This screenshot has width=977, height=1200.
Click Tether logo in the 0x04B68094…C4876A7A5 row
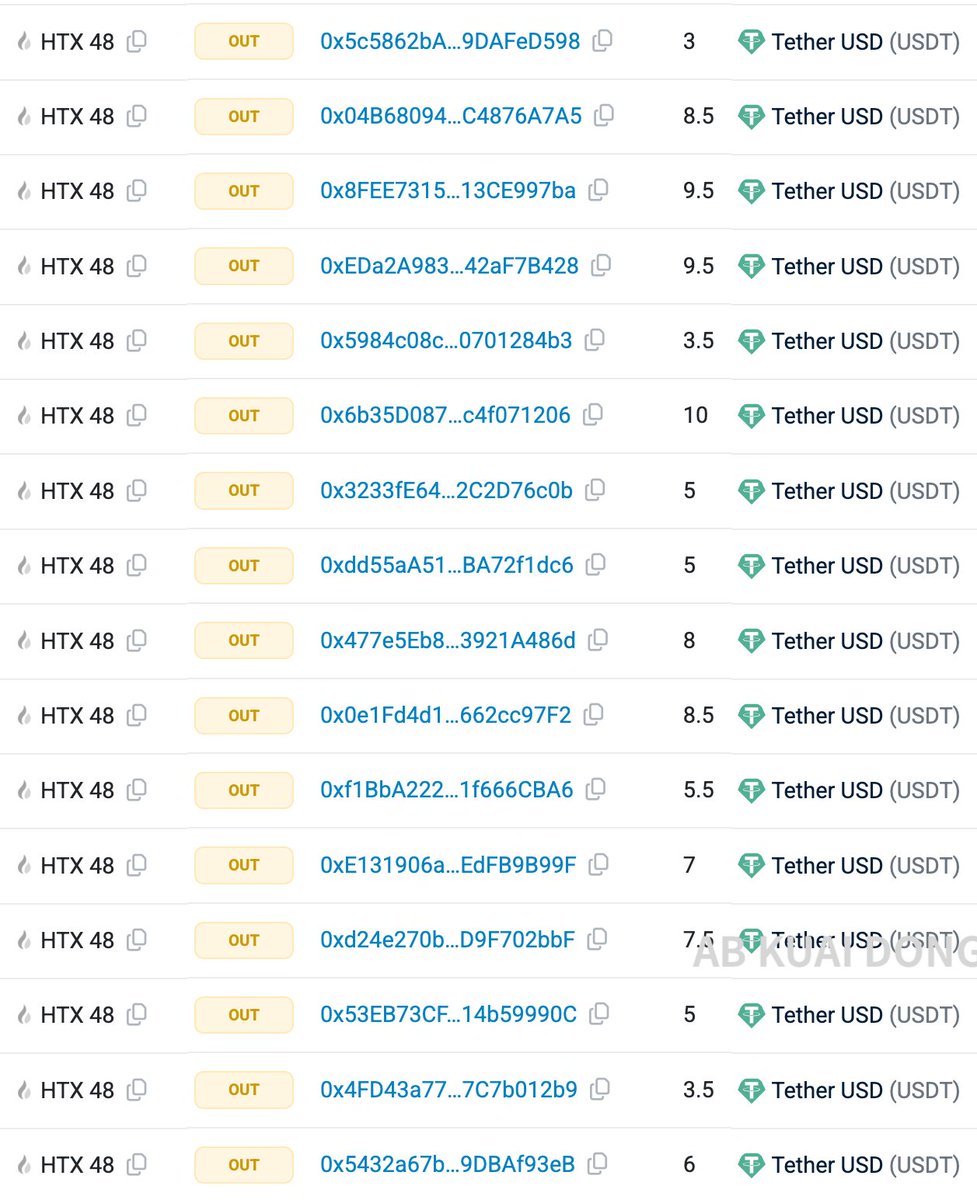tap(751, 117)
